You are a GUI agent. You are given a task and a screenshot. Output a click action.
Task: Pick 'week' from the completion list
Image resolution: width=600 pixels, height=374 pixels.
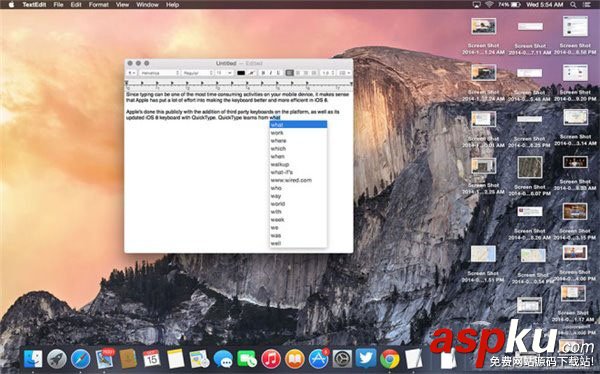[298, 220]
